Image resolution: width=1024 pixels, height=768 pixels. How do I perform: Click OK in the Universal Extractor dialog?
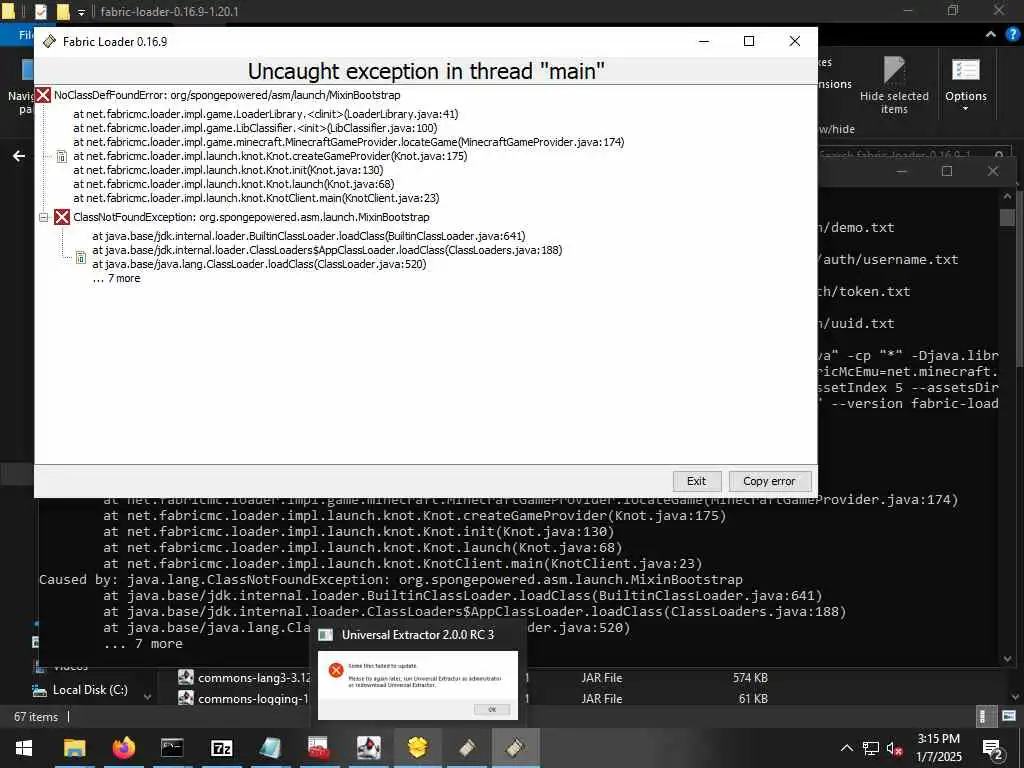point(492,709)
